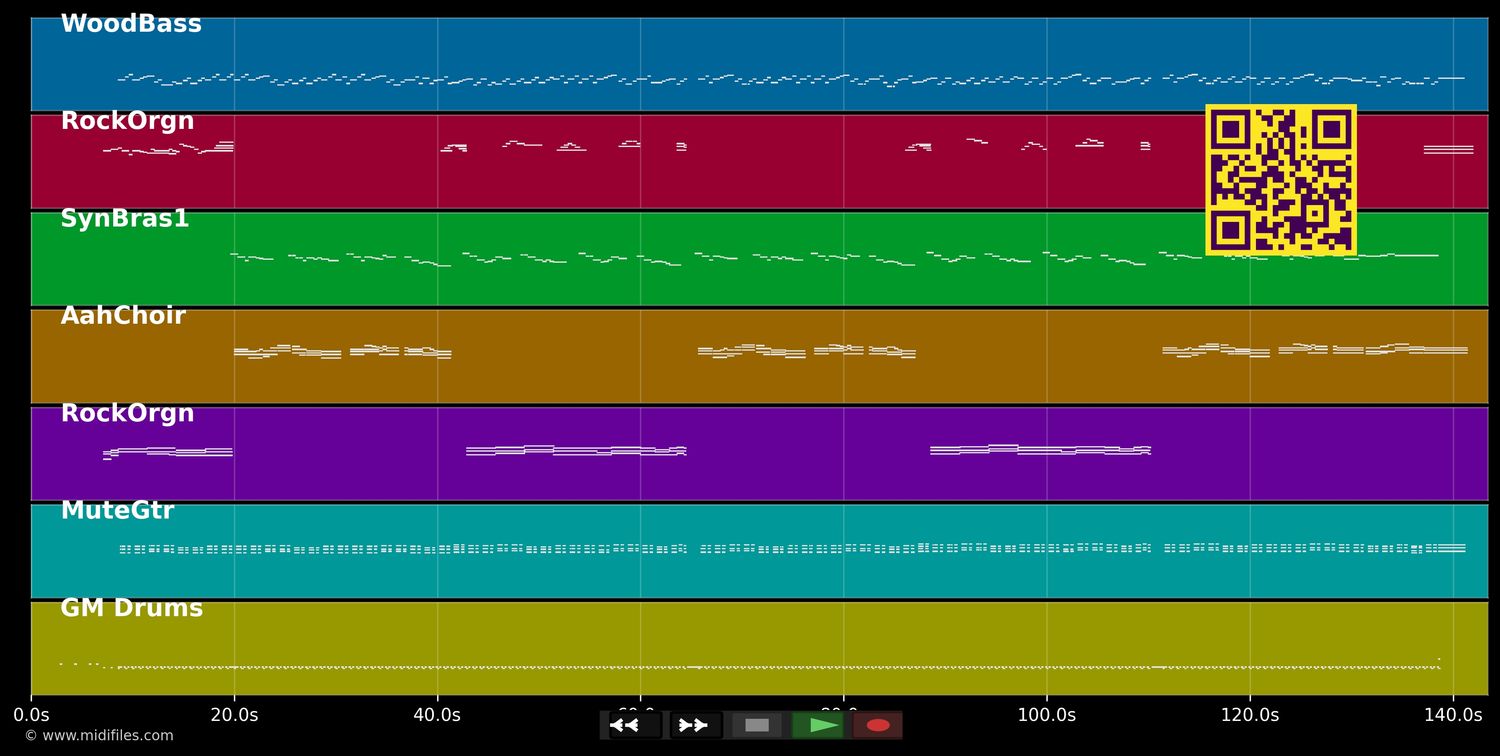Select the AahChoir track label

click(123, 316)
